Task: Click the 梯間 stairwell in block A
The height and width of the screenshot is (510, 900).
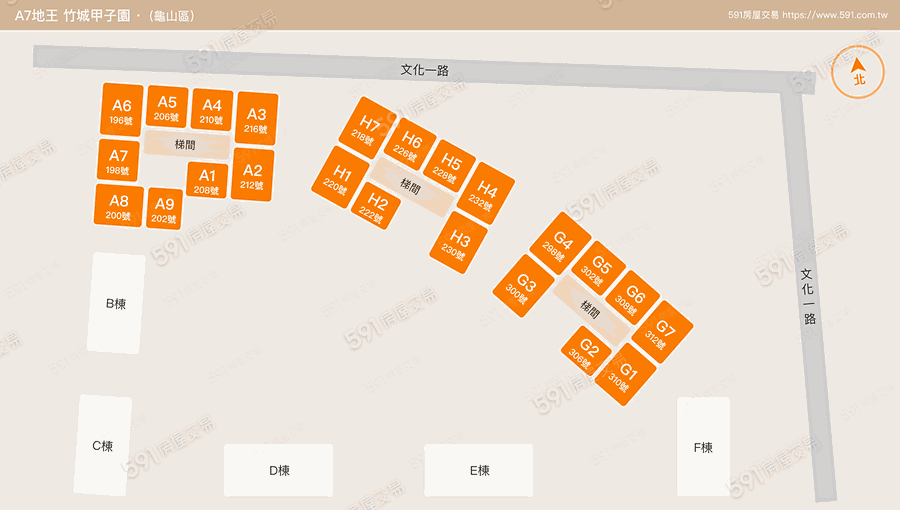Action: (185, 144)
